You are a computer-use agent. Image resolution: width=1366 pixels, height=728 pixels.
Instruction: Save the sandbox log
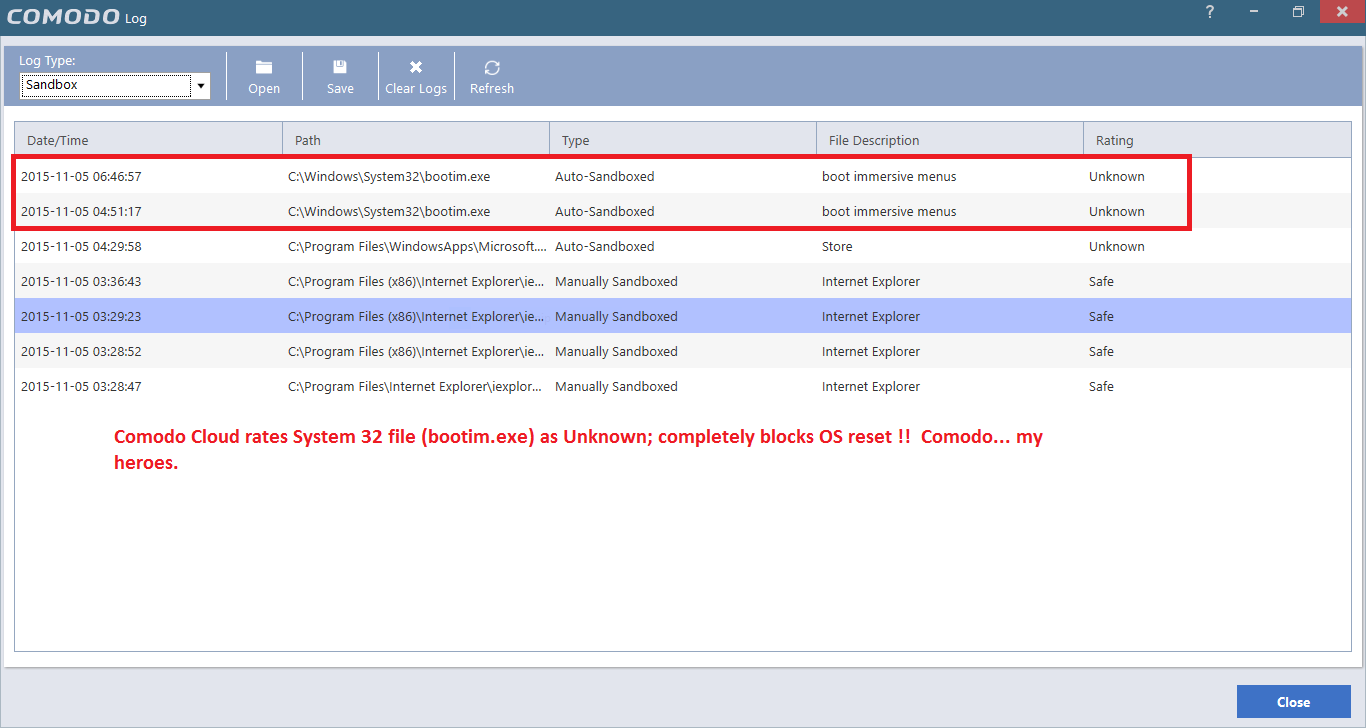pyautogui.click(x=340, y=77)
